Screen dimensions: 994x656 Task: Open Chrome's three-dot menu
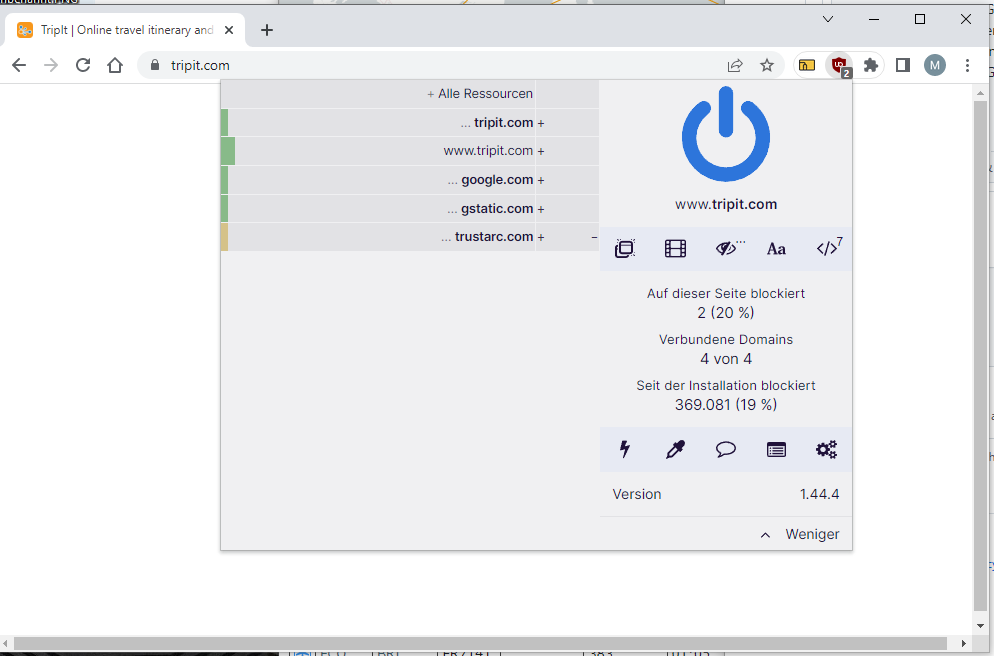967,64
